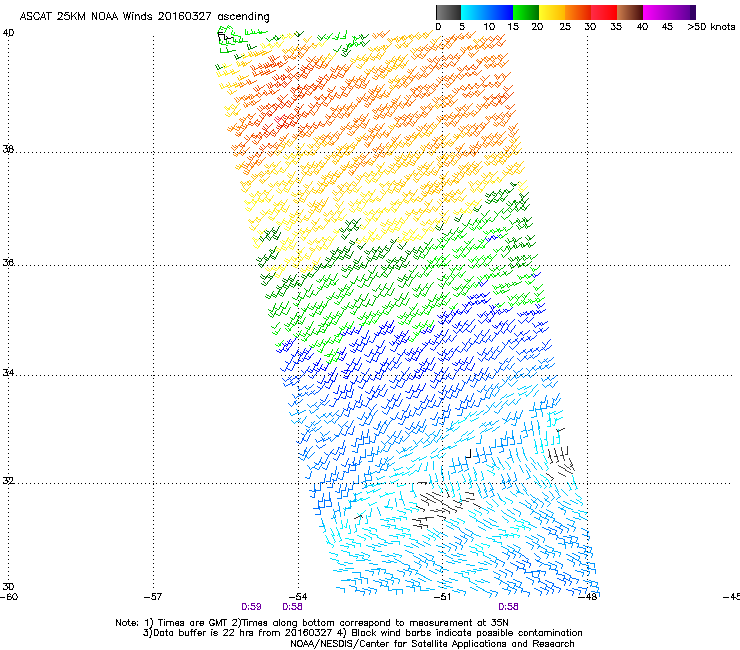Click the '25' label under the color bar
Image resolution: width=740 pixels, height=650 pixels.
pos(565,27)
